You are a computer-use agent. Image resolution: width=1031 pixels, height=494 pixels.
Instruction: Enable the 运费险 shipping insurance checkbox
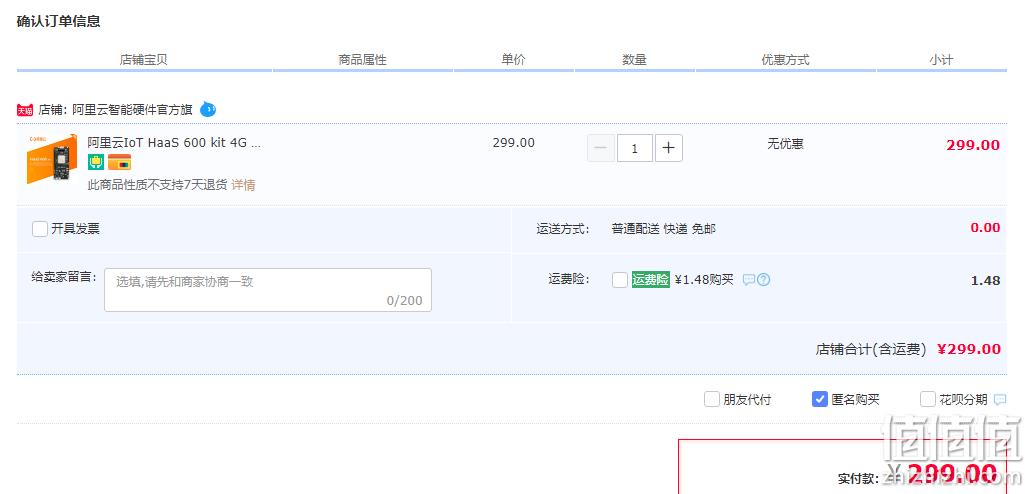point(619,280)
